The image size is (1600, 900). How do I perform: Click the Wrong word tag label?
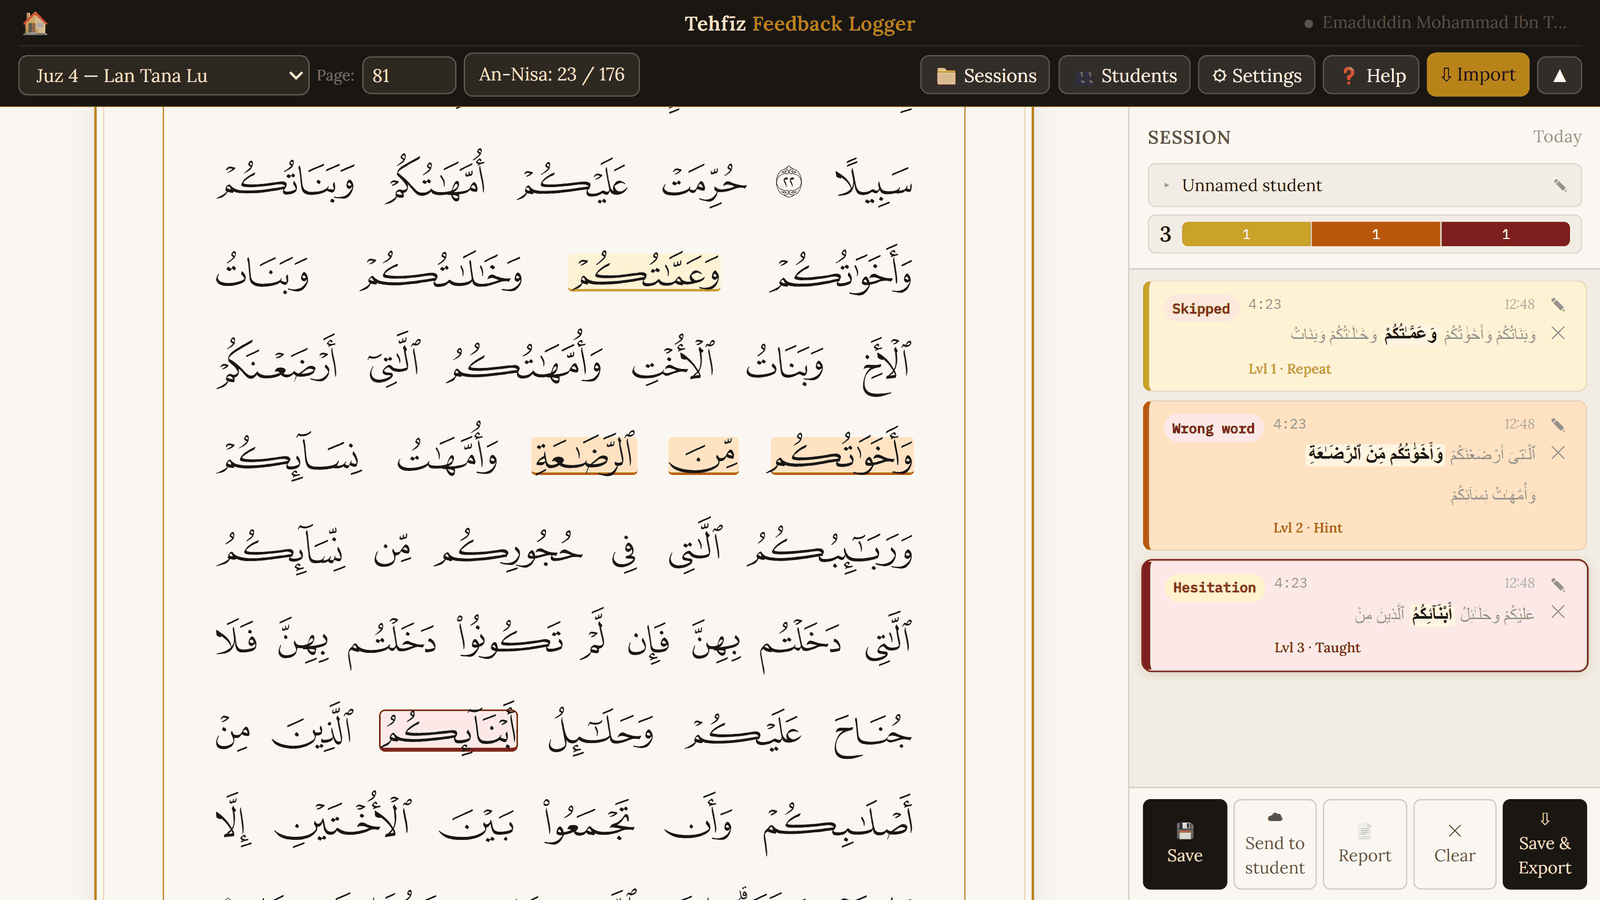[1213, 428]
